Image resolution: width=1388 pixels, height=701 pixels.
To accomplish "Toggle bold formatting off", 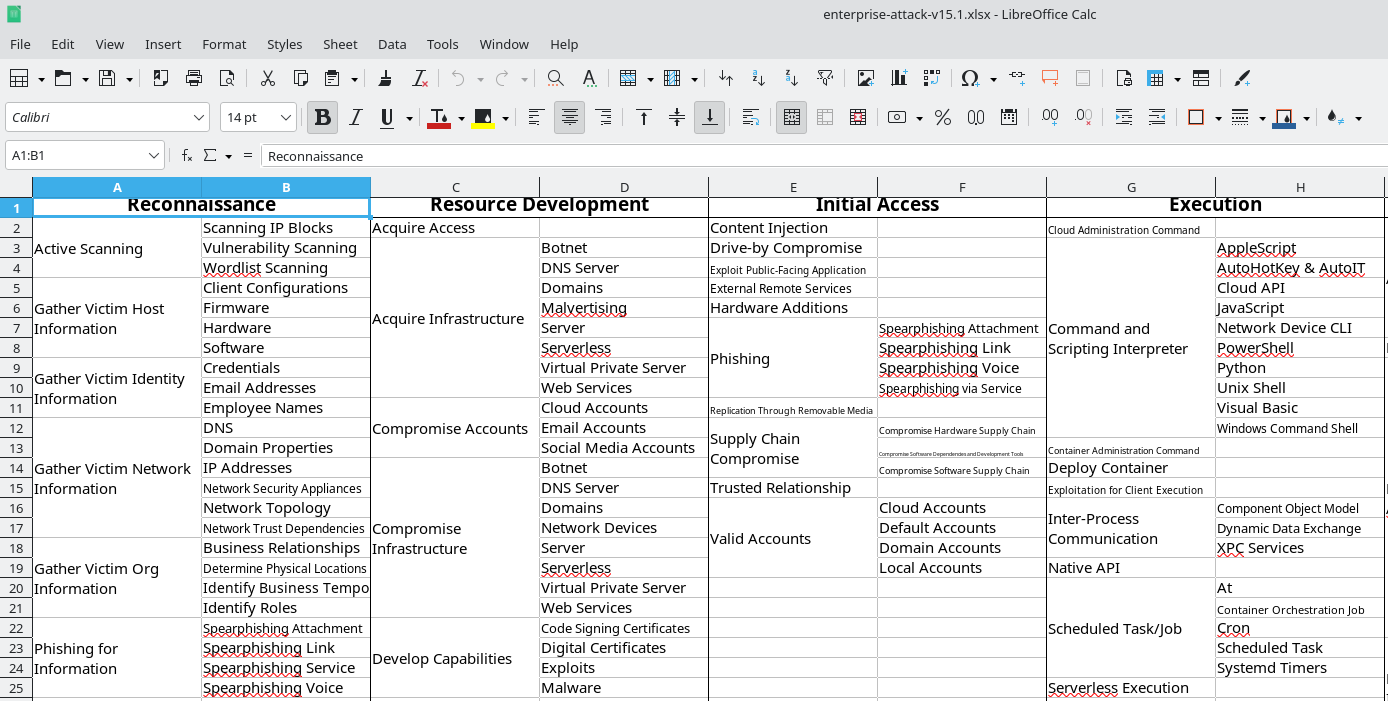I will (x=322, y=117).
